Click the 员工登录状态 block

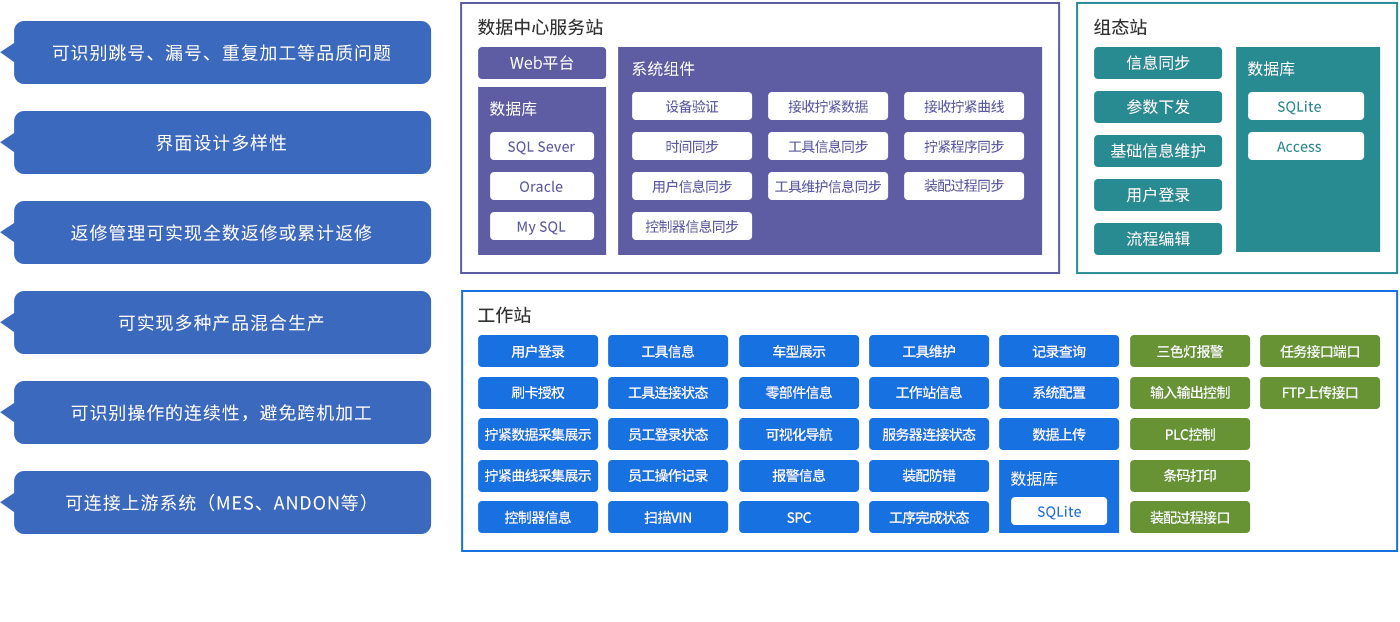[x=668, y=434]
